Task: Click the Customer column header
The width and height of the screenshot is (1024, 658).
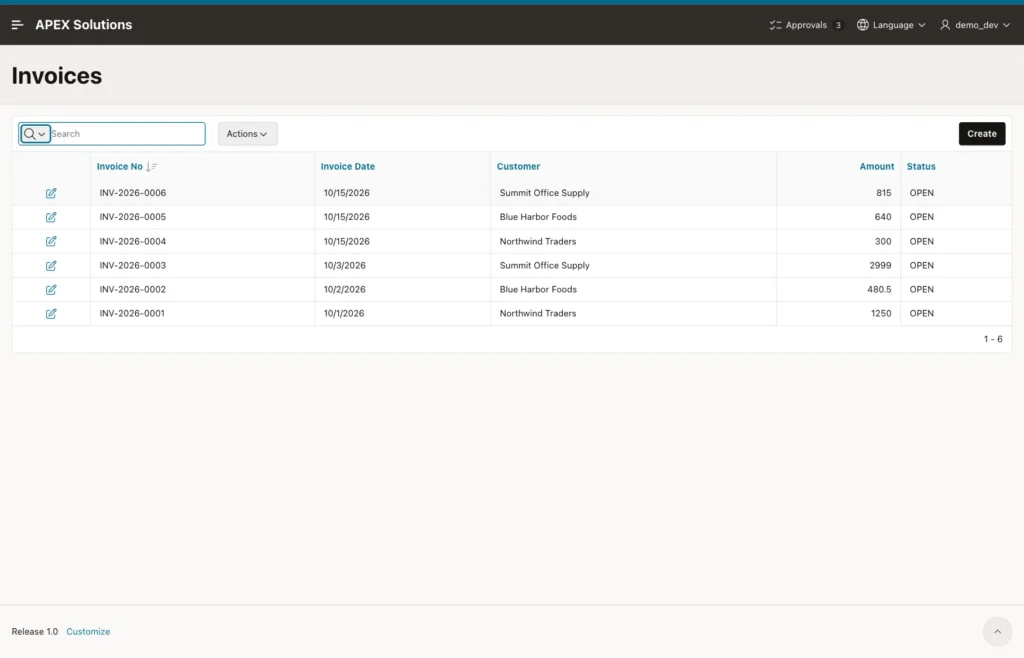Action: click(519, 166)
